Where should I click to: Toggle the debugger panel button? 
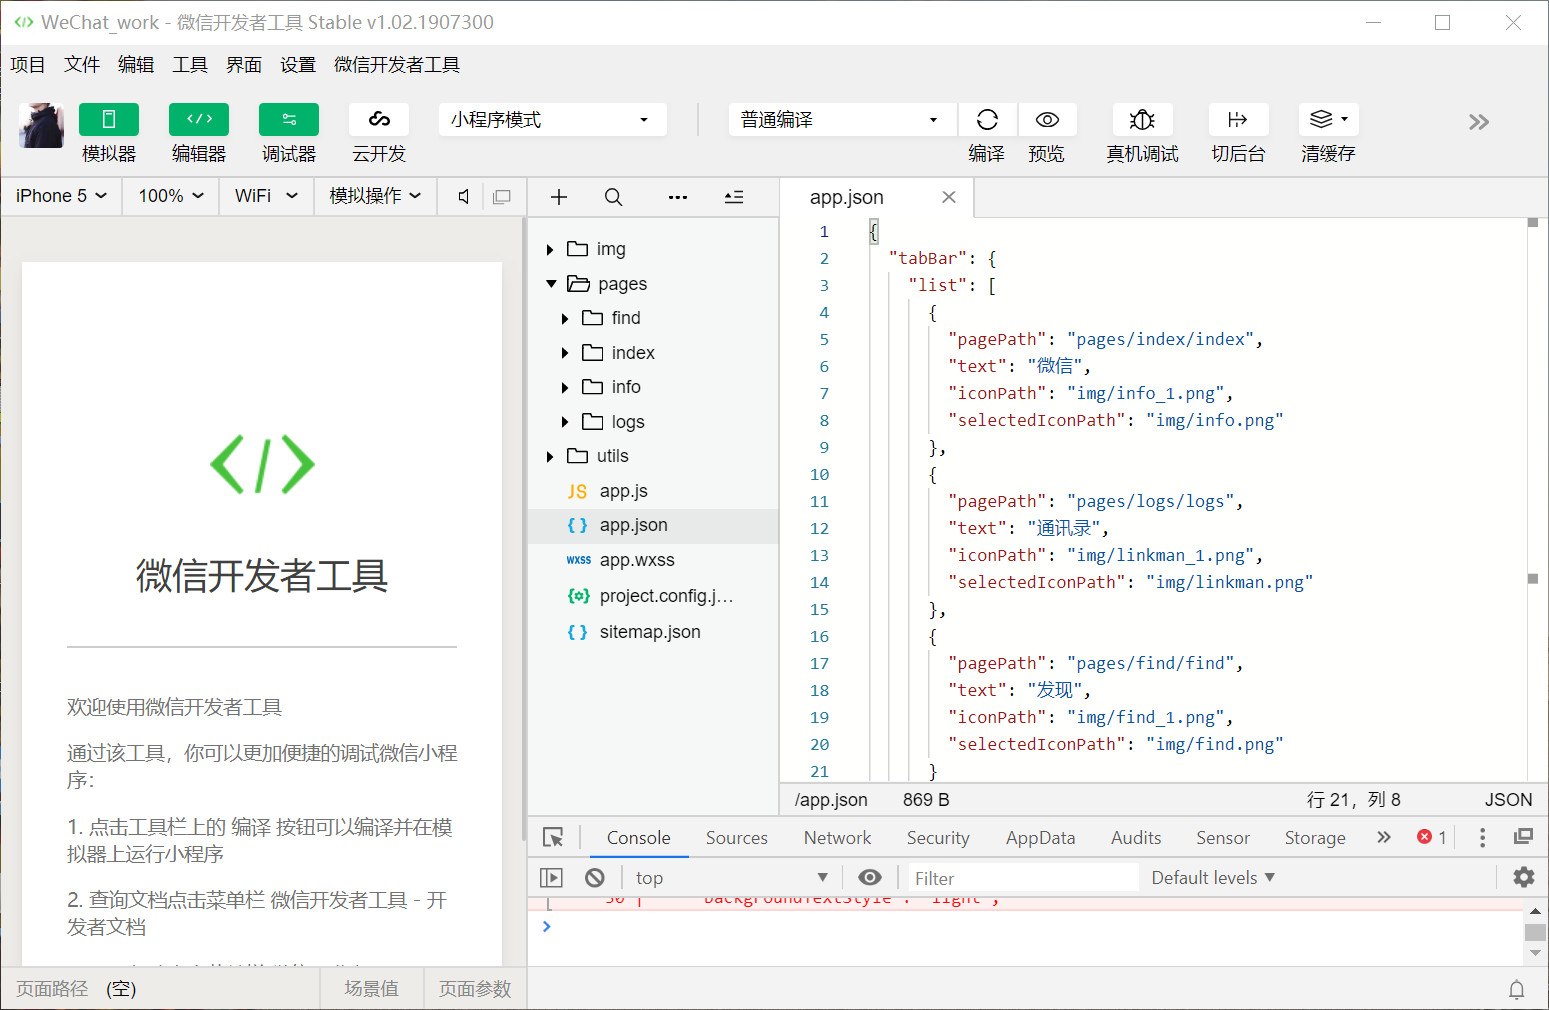289,119
